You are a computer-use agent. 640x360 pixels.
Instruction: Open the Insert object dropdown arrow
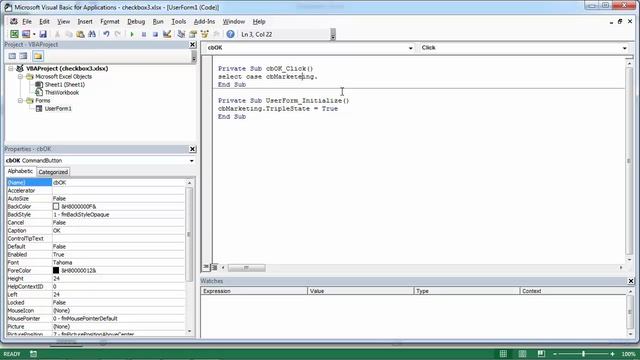[34, 34]
